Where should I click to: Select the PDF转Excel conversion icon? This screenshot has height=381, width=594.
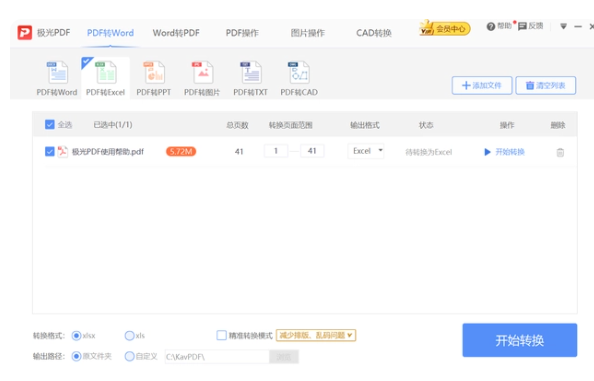(106, 73)
